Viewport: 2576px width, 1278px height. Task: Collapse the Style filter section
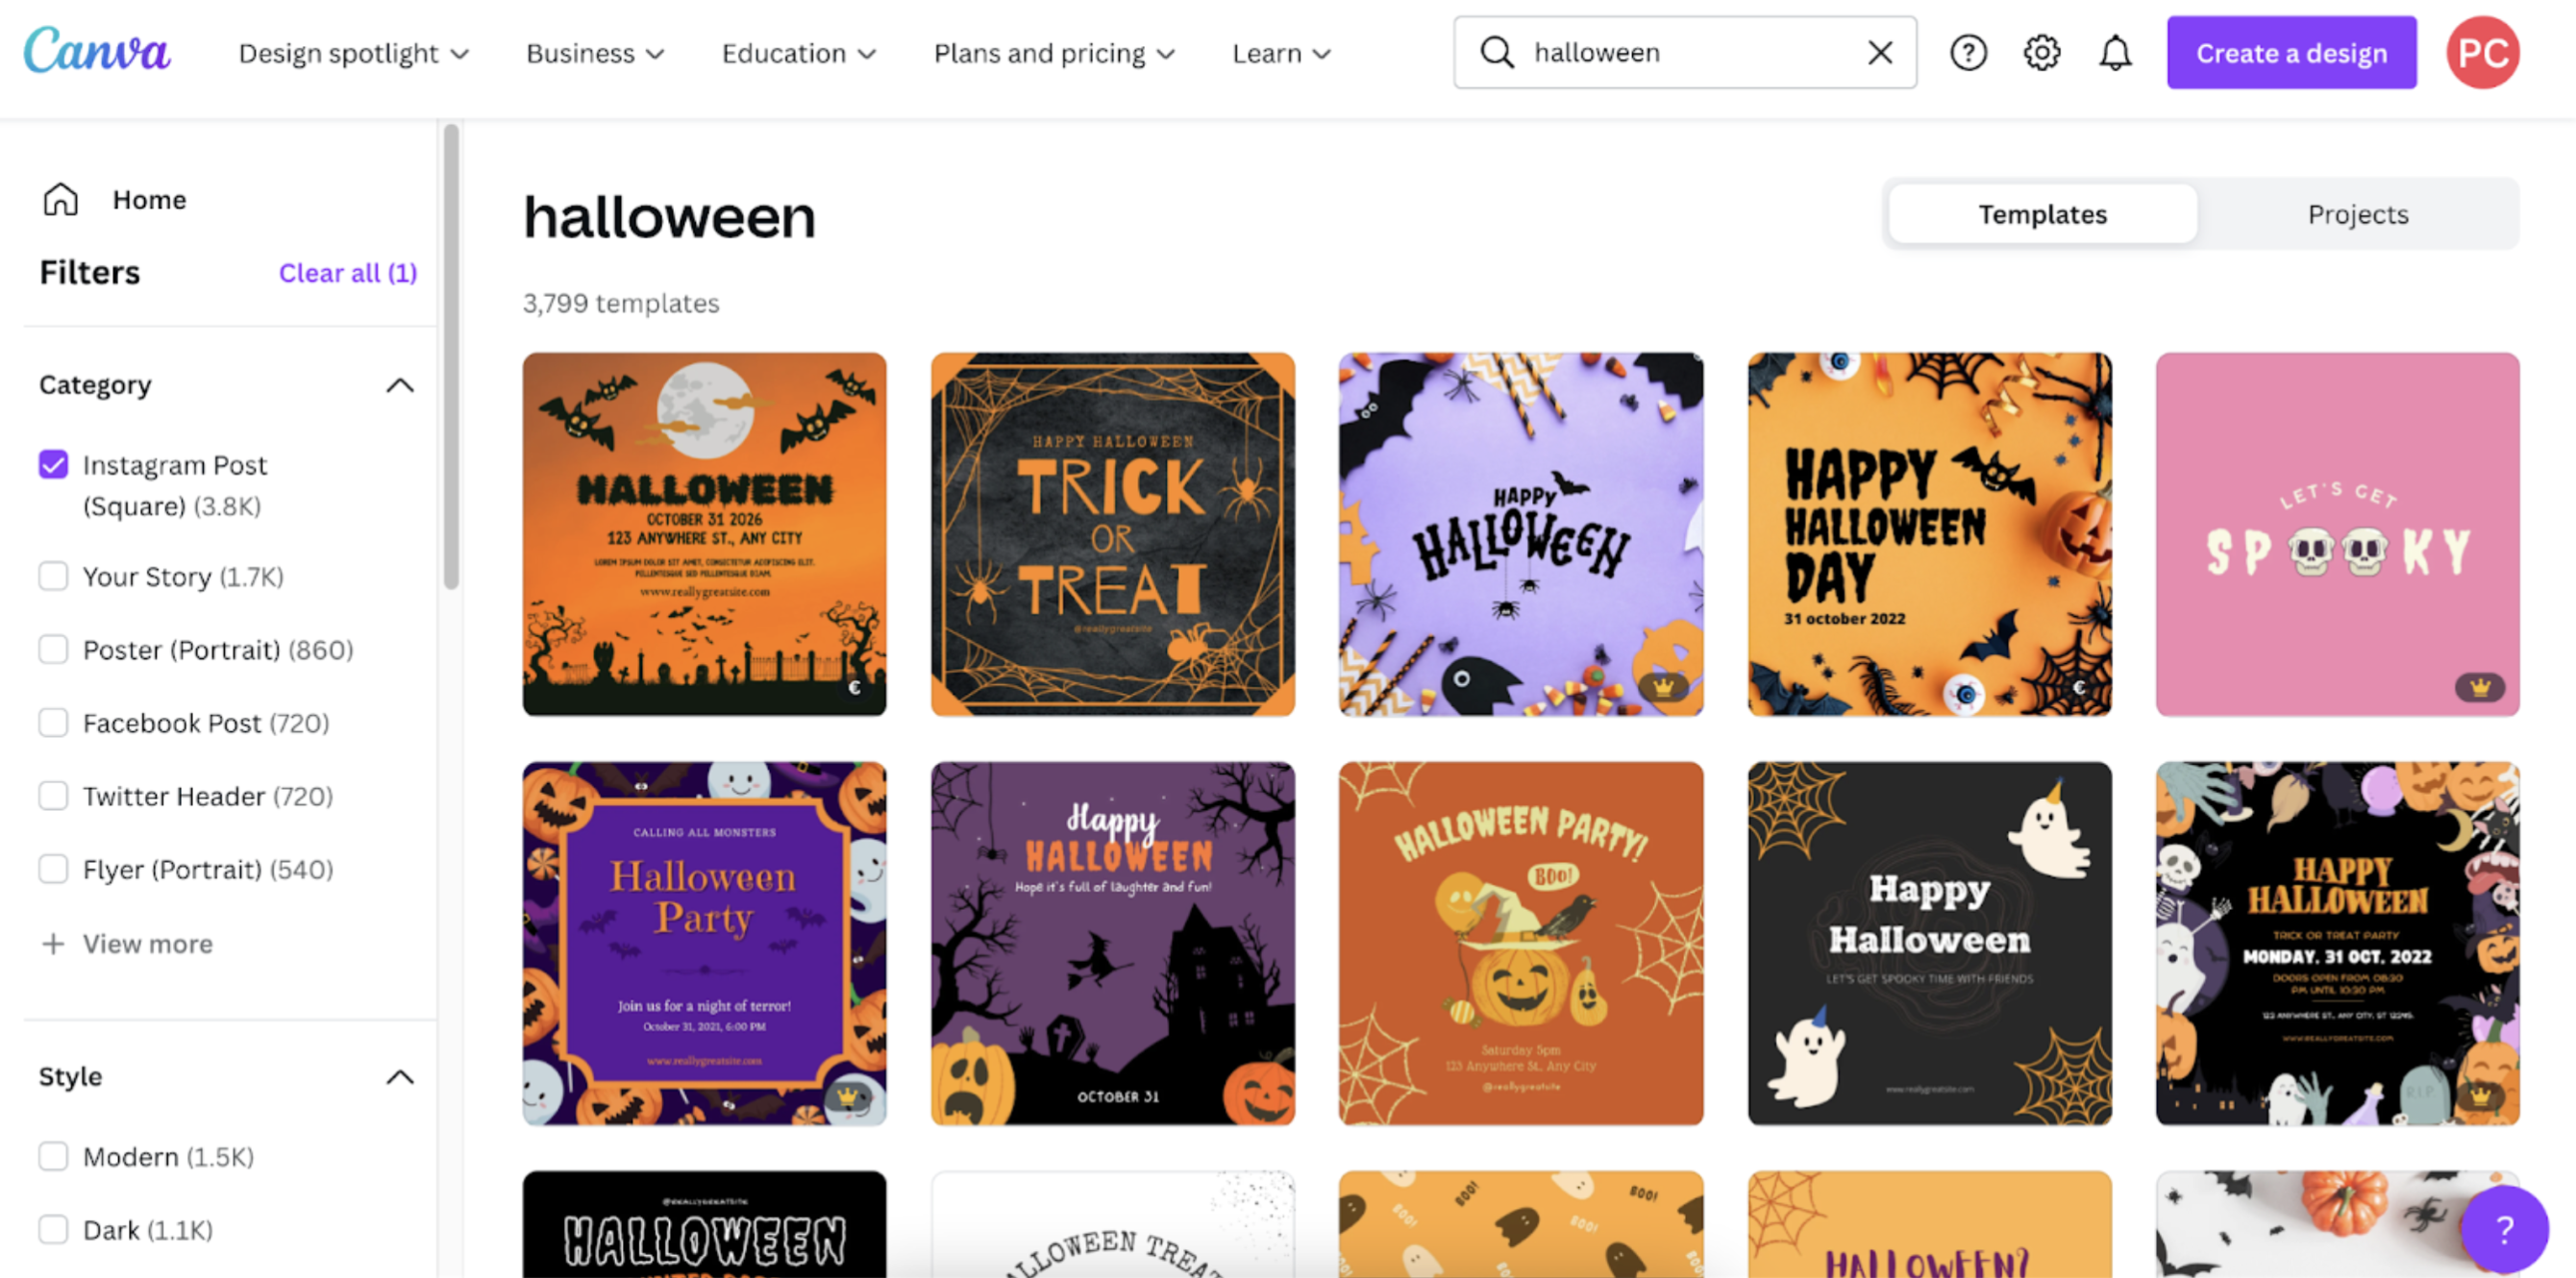[x=400, y=1077]
